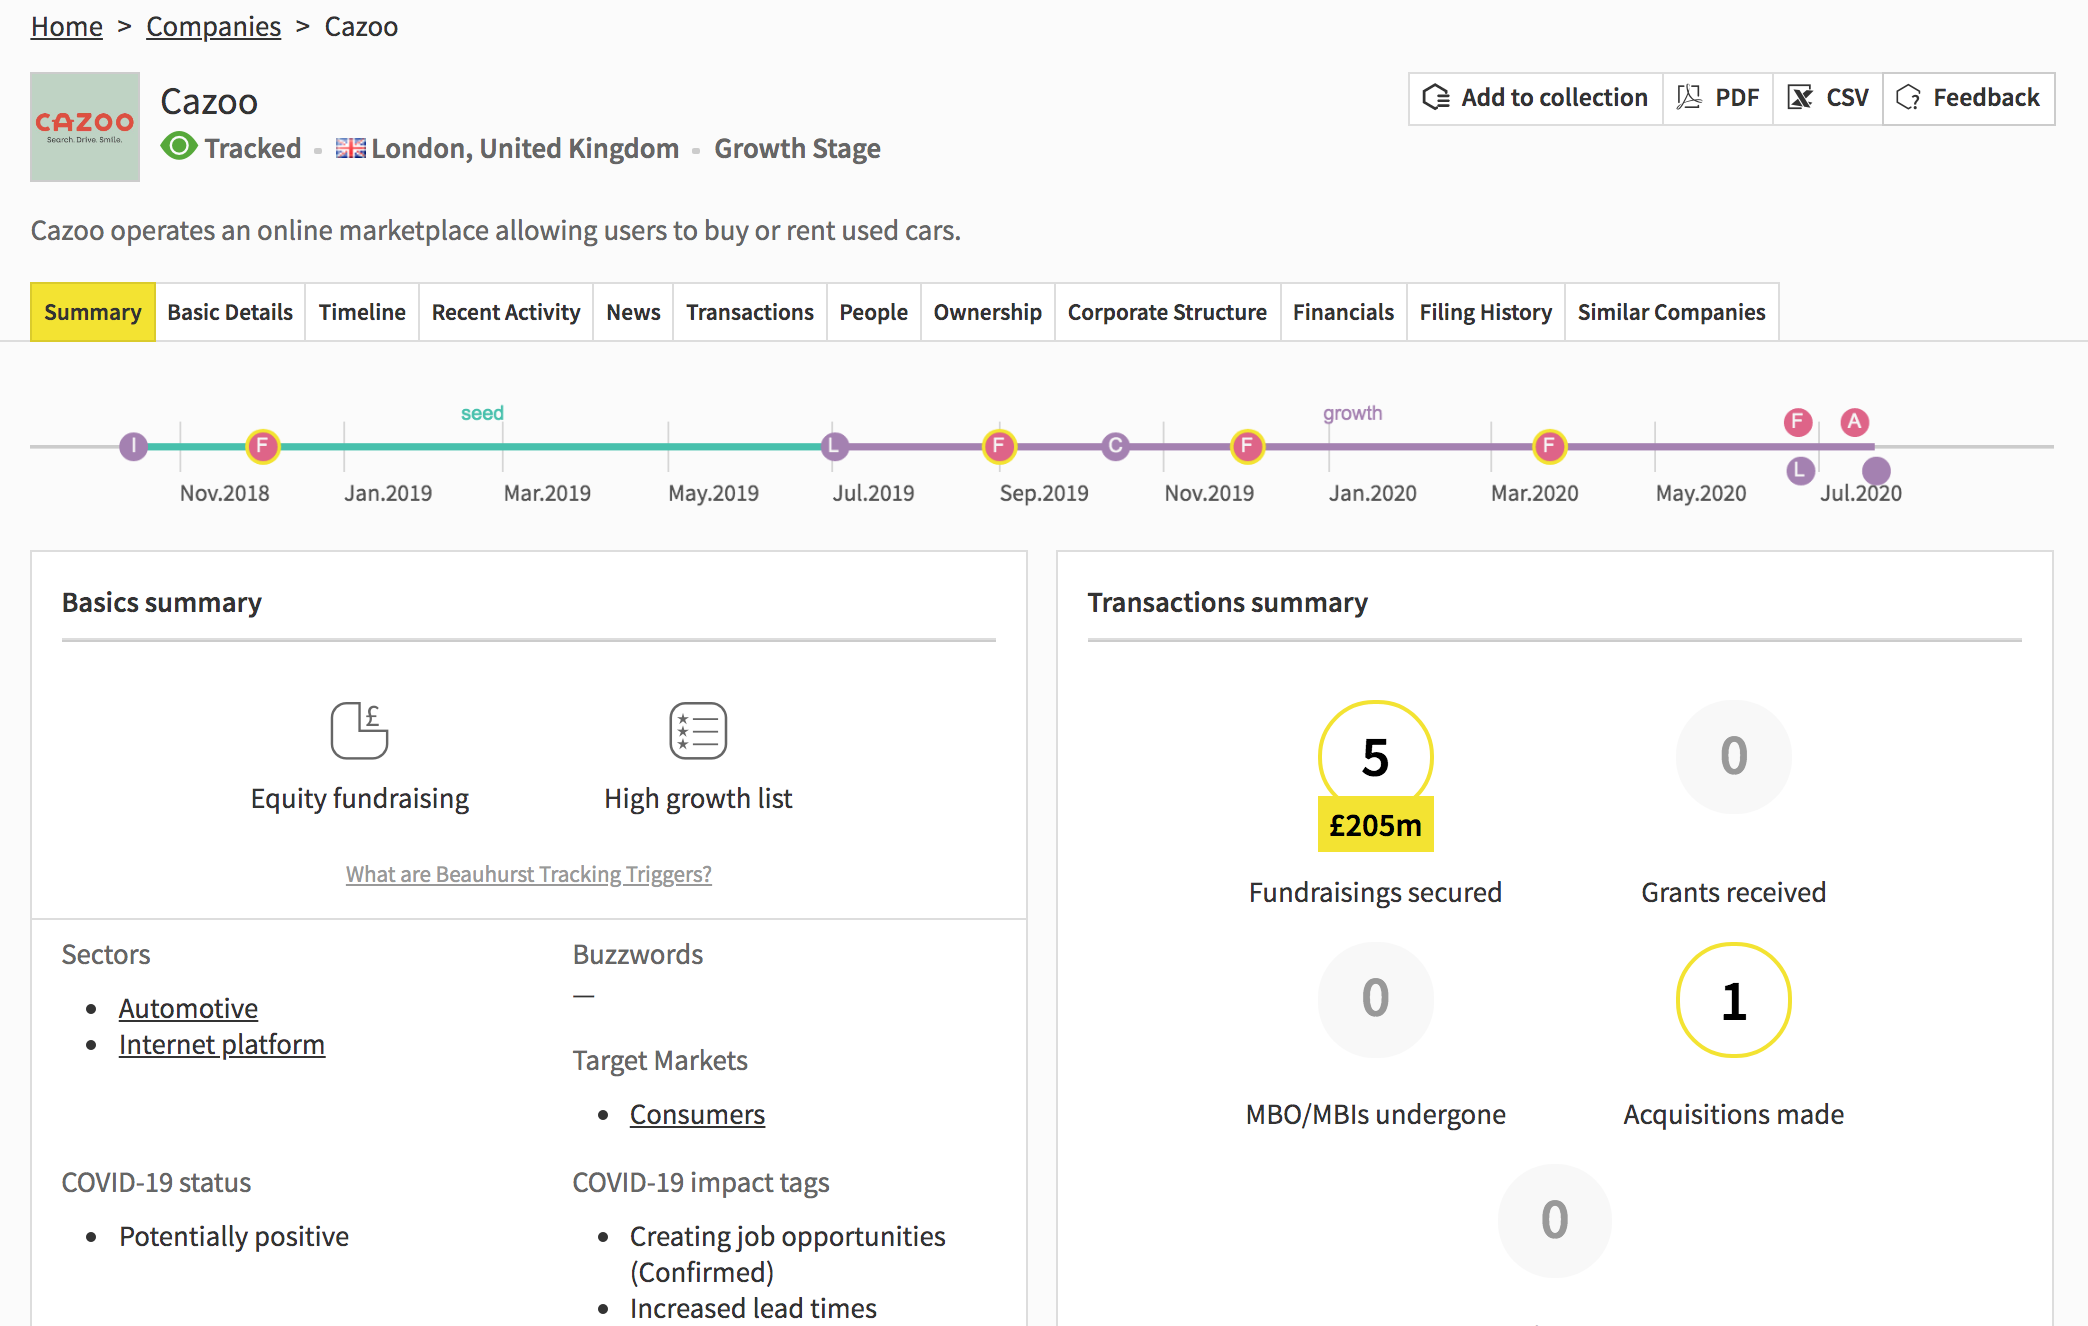This screenshot has width=2088, height=1326.
Task: Go to the Companies breadcrumb link
Action: click(x=213, y=26)
